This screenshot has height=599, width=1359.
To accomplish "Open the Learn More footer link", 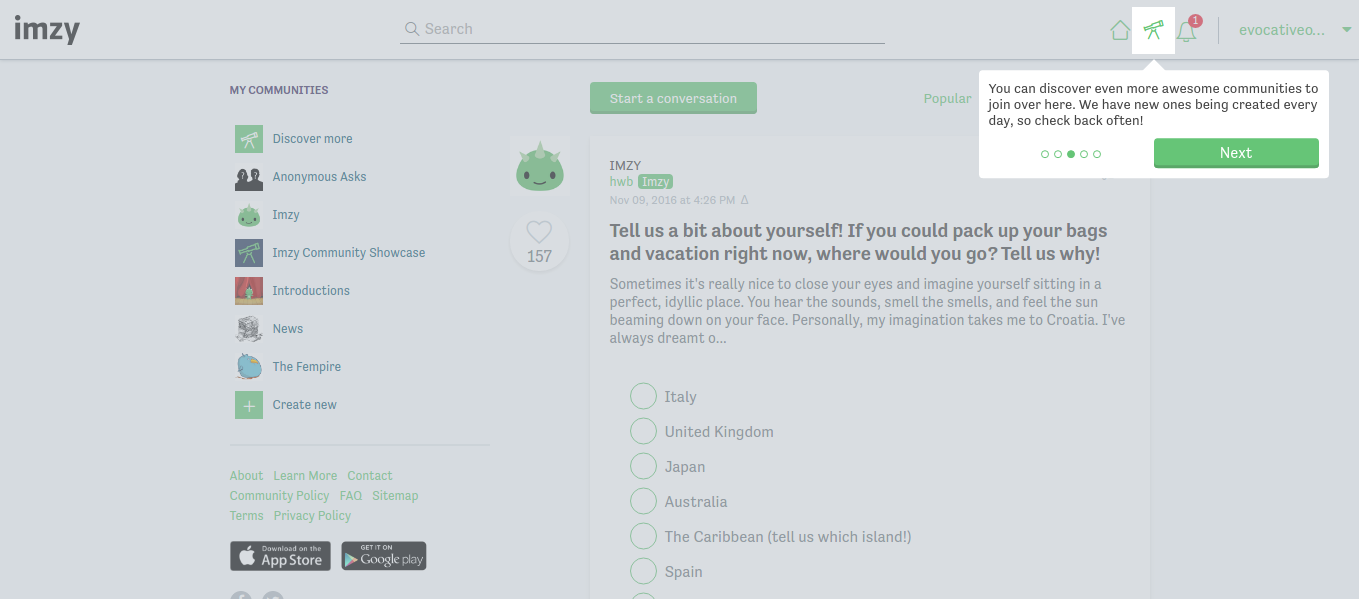I will coord(305,476).
